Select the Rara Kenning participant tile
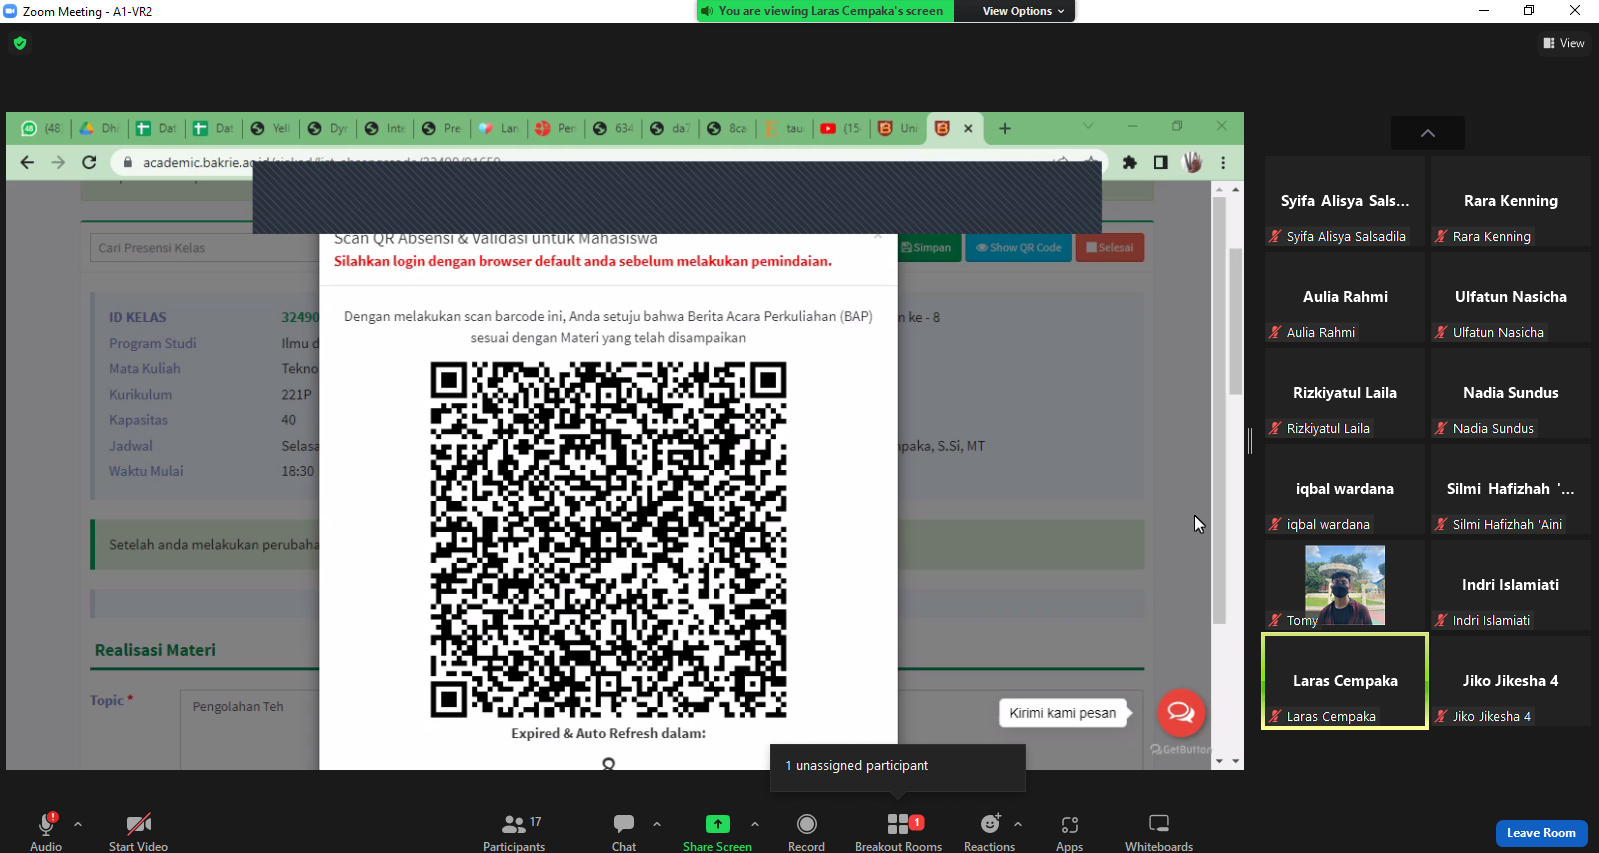Screen dimensions: 1599x853 [1511, 201]
